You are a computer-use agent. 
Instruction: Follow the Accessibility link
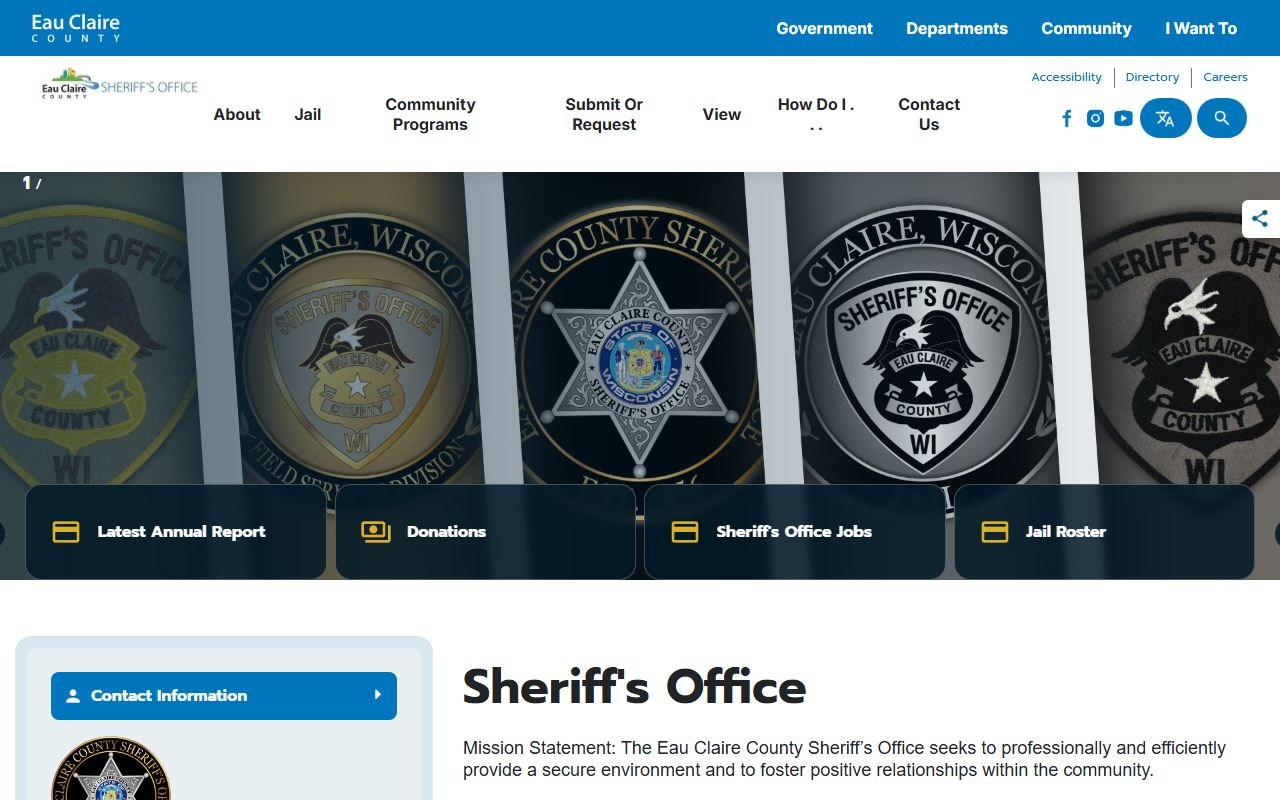1066,77
